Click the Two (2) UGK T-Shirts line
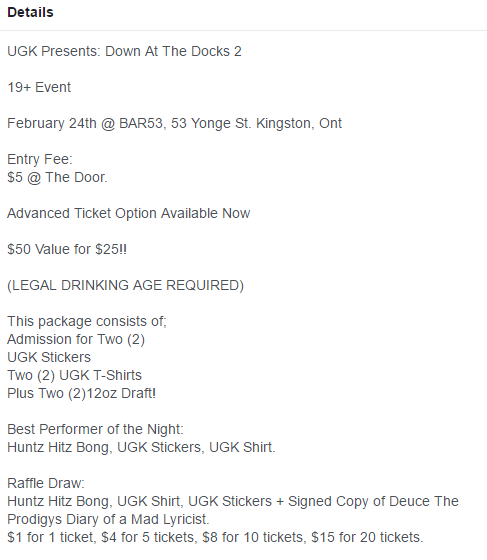Screen dimensions: 487x560 (74, 376)
